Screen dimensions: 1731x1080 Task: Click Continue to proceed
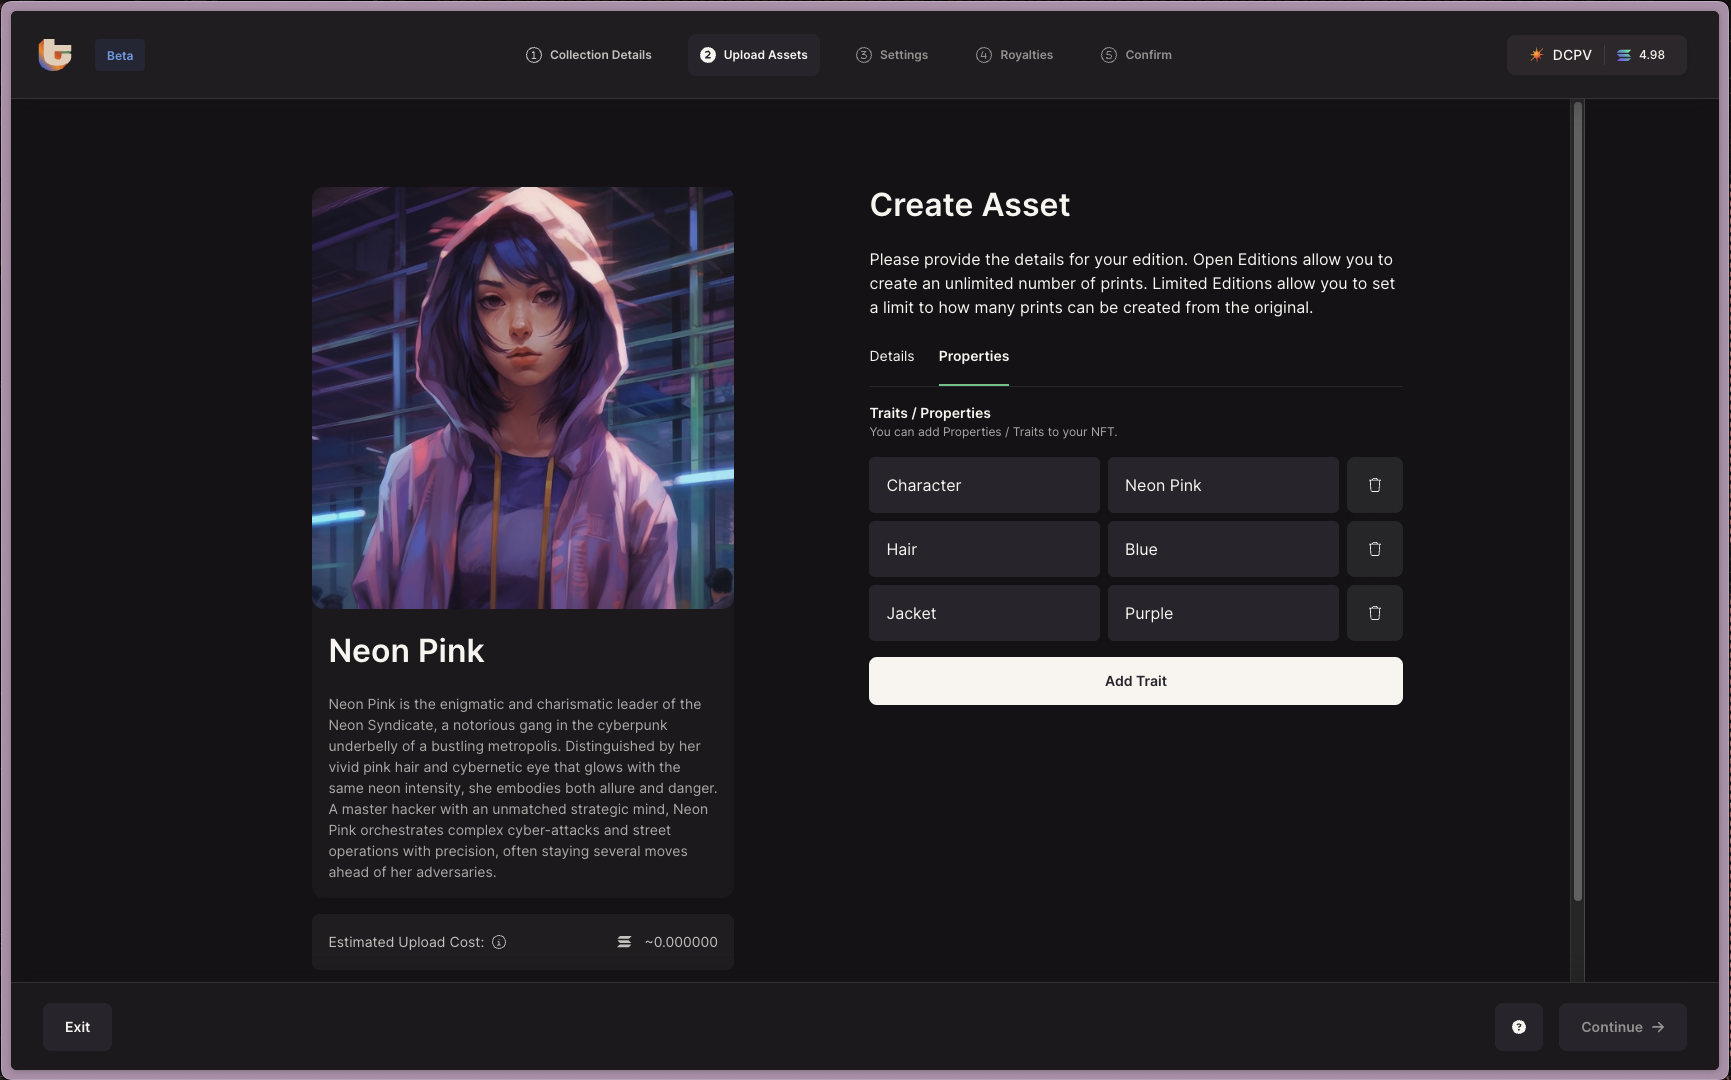point(1622,1027)
